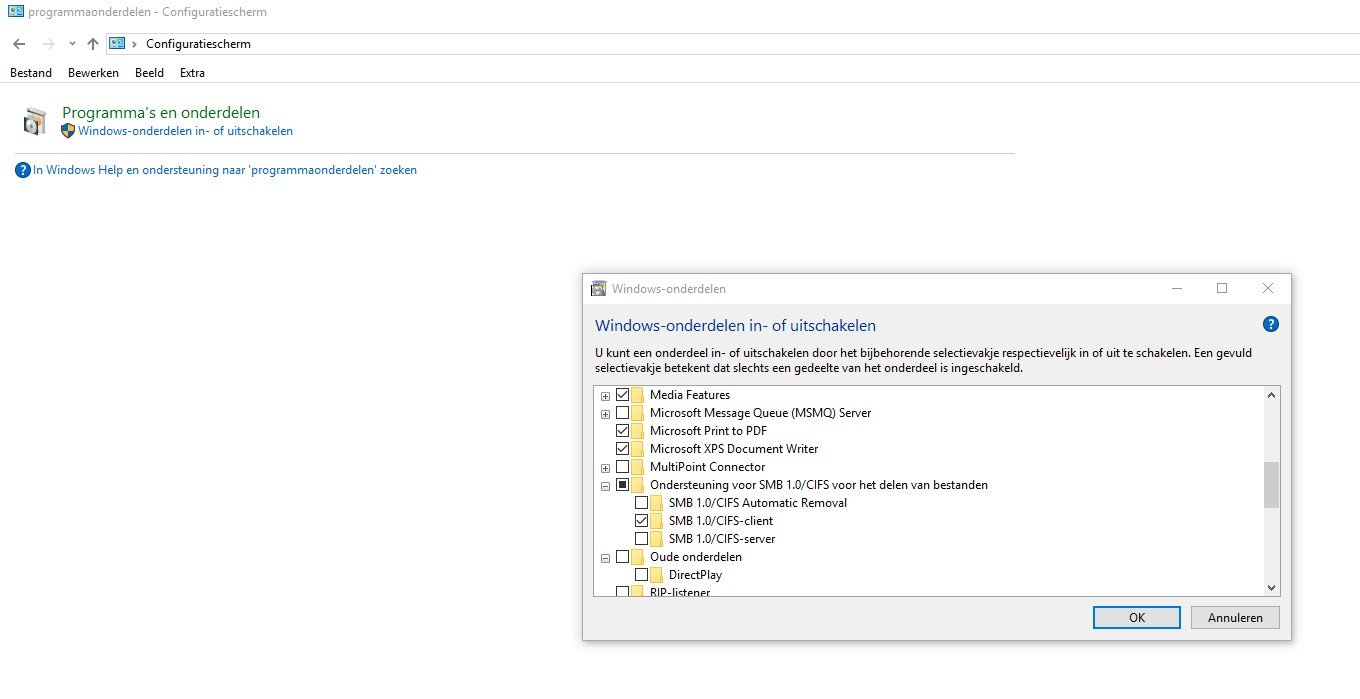Select the Microsoft XPS Document Writer row text
This screenshot has height=699, width=1360.
734,449
